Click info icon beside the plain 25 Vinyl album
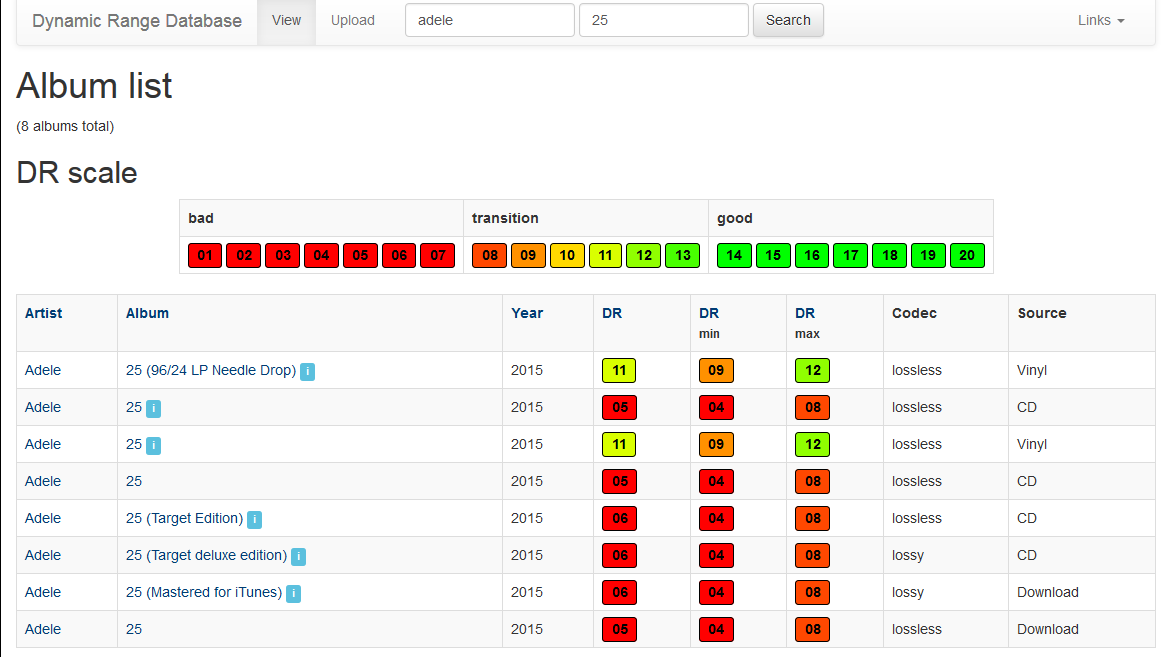Image resolution: width=1161 pixels, height=657 pixels. 153,445
